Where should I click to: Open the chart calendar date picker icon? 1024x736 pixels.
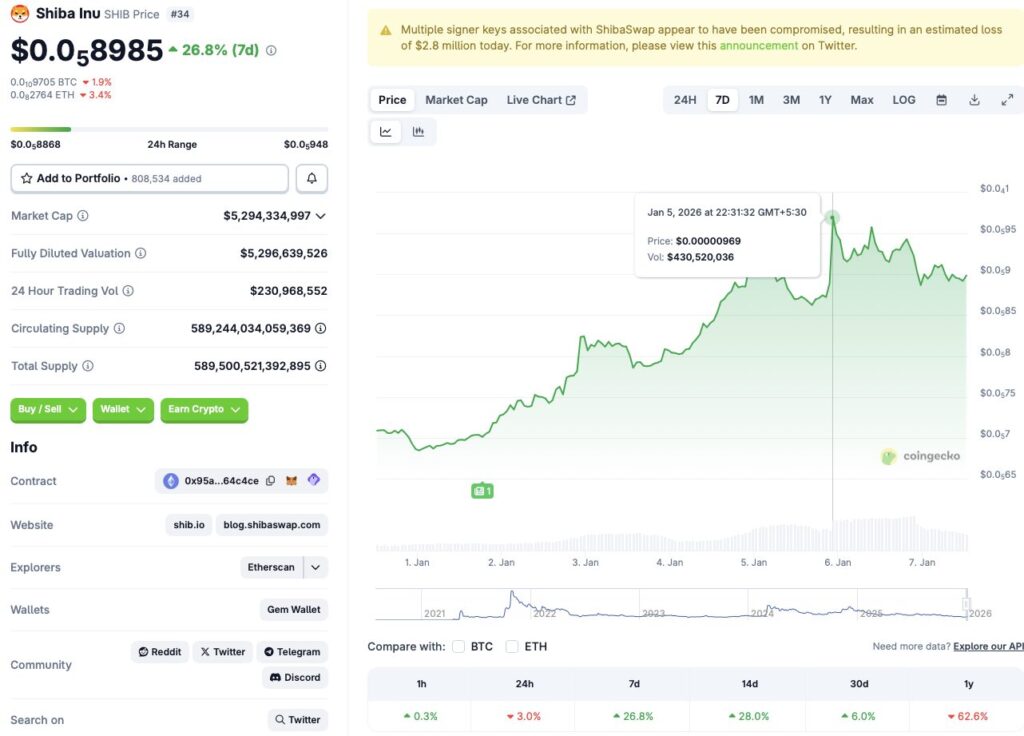941,100
